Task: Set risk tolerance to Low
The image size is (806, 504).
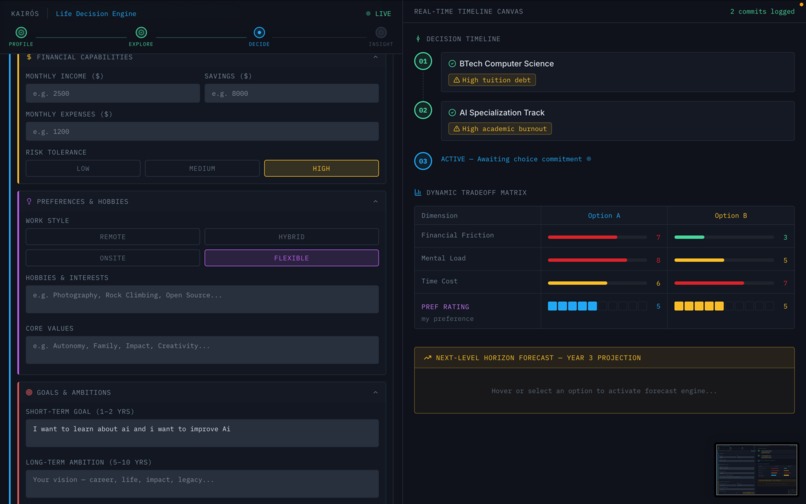Action: click(83, 168)
